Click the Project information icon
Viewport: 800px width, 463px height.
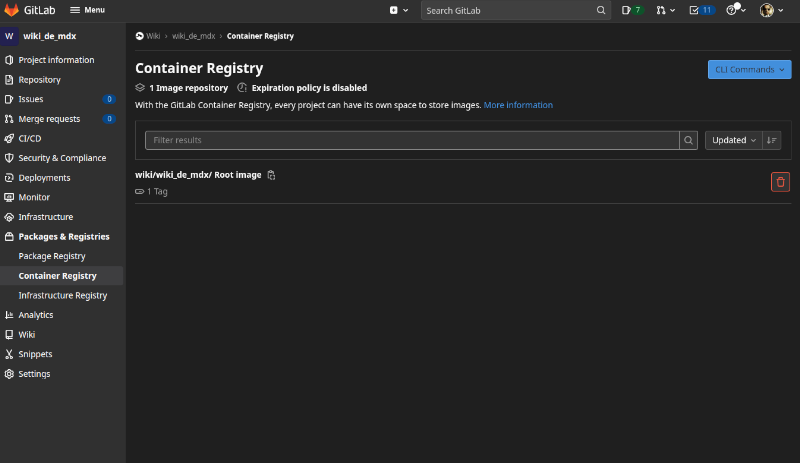point(9,60)
